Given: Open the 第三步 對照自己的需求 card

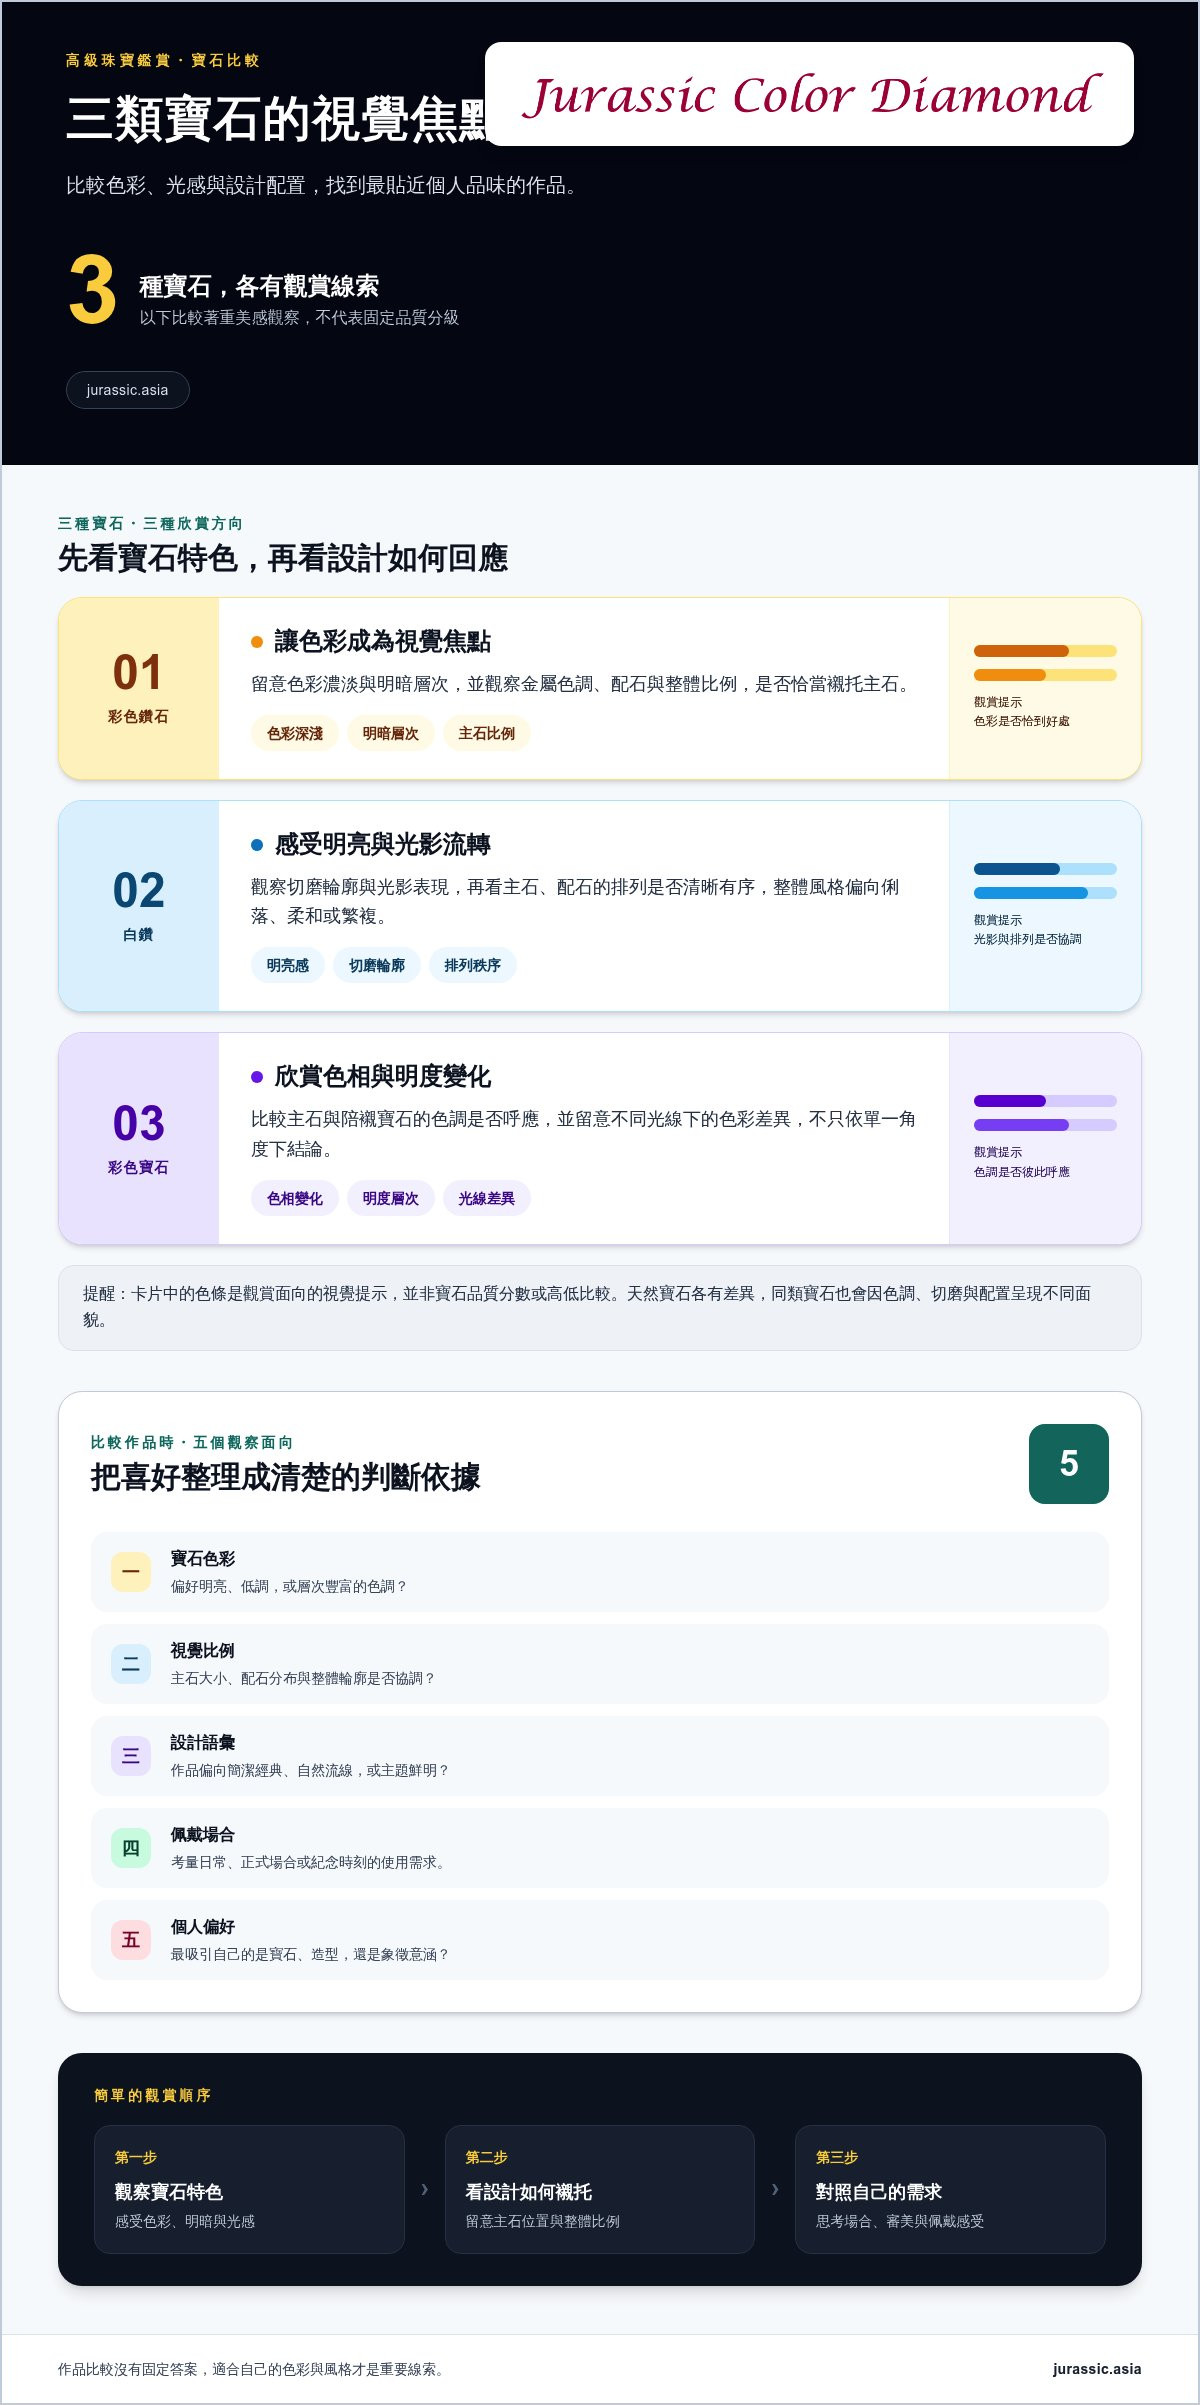Looking at the screenshot, I should [950, 2189].
